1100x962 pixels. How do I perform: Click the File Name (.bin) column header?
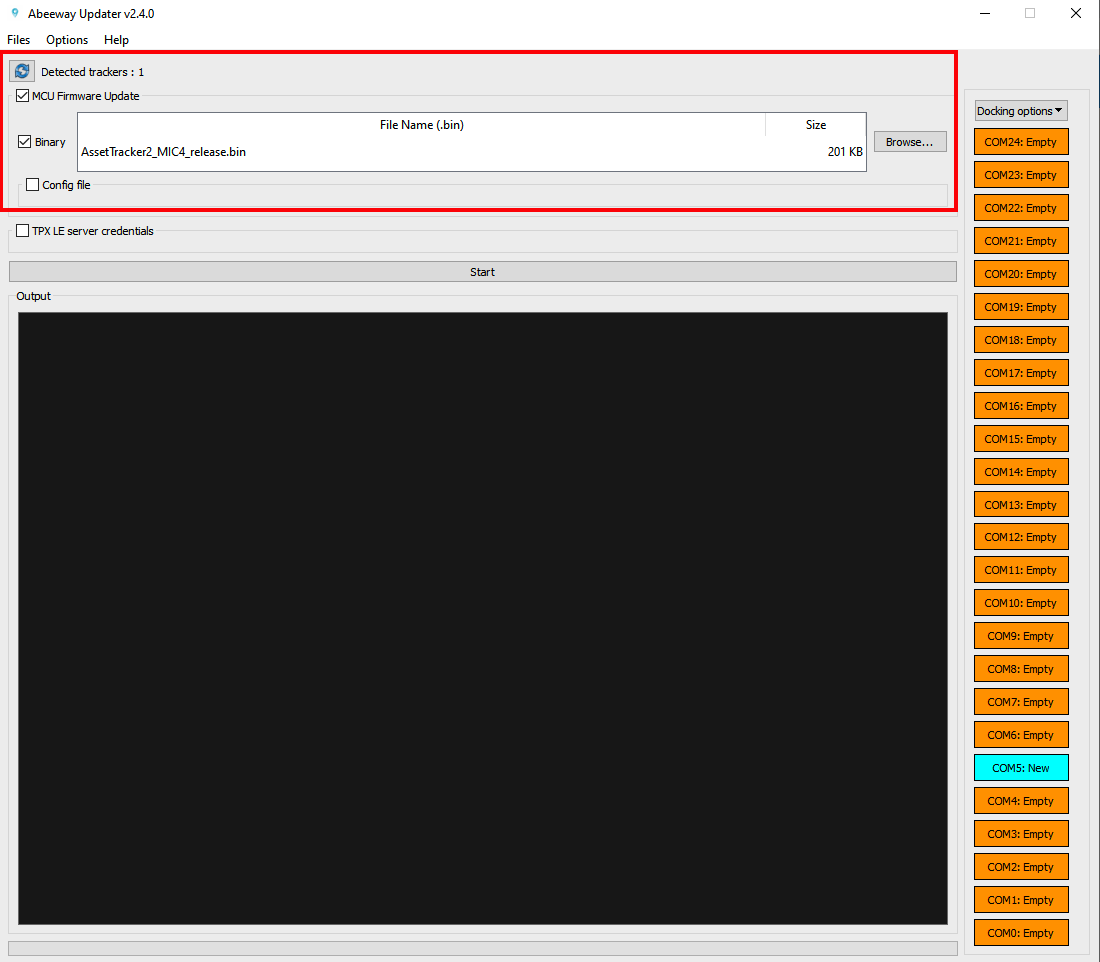422,125
